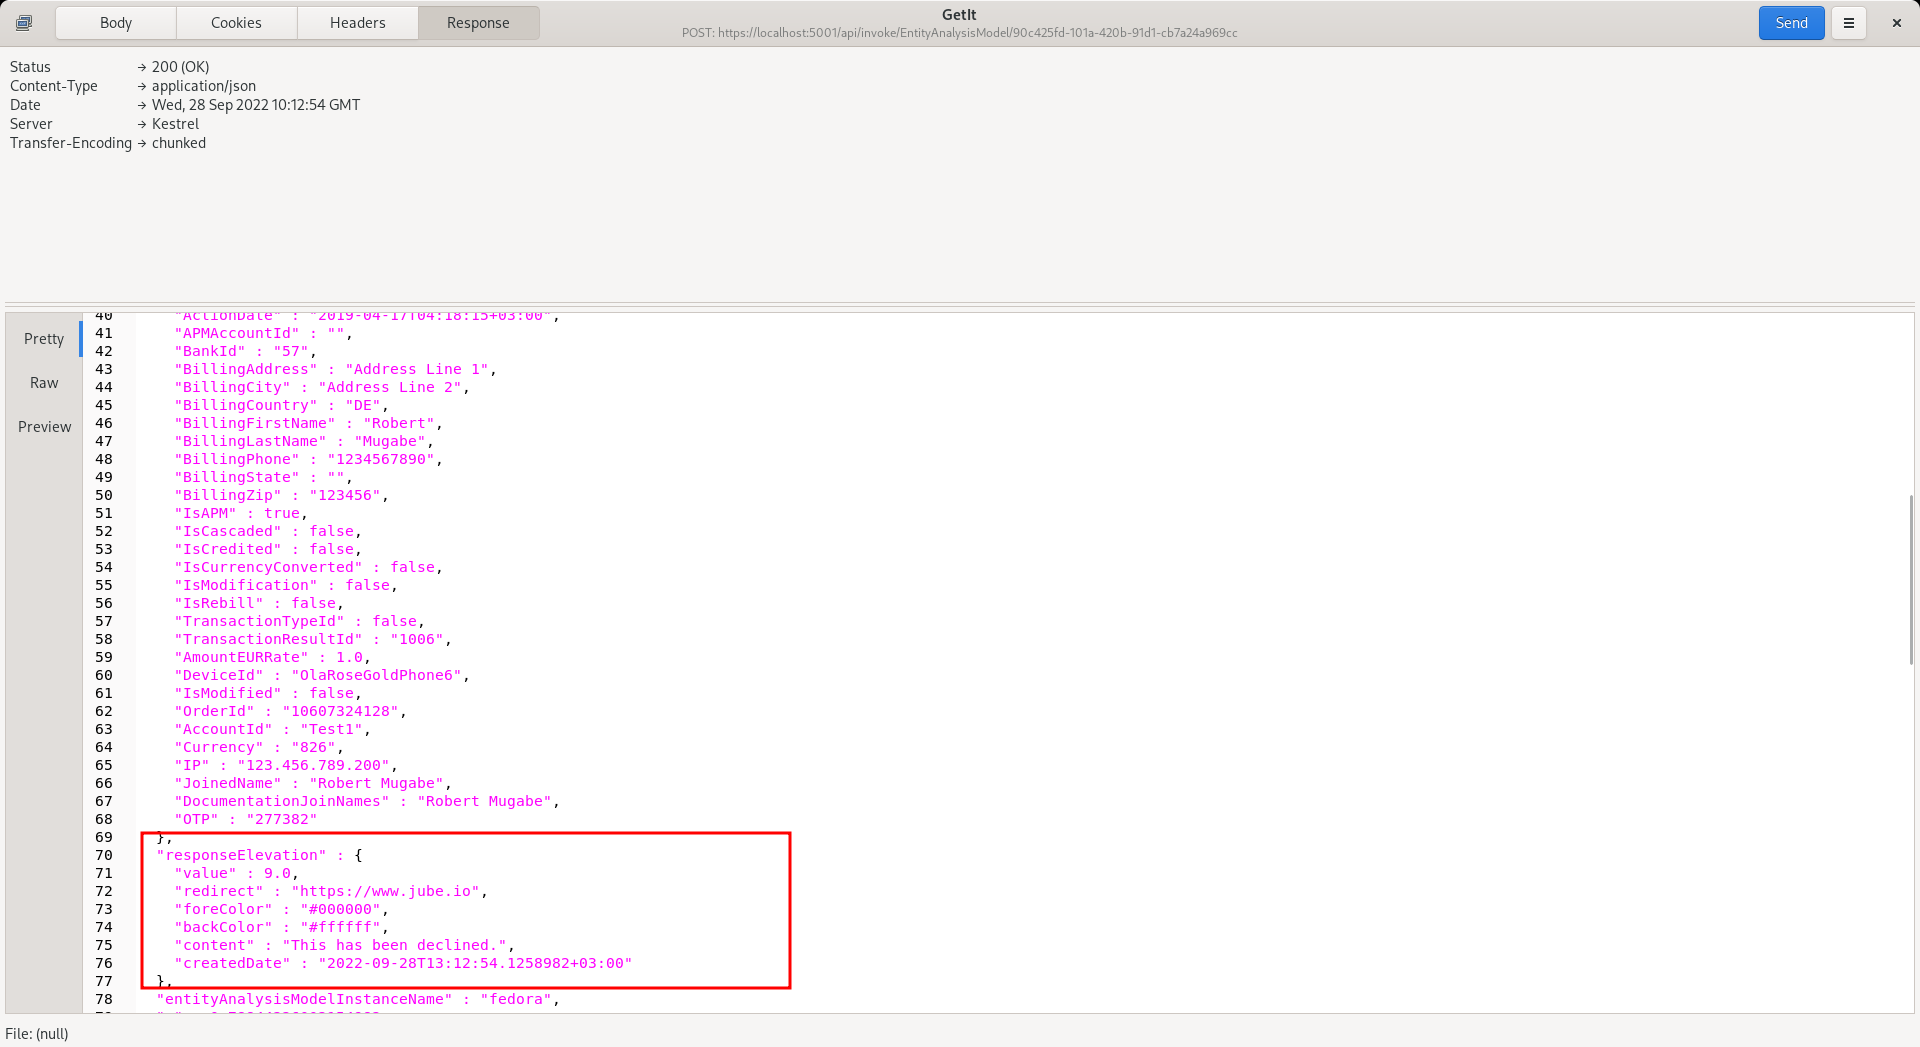
Task: Select the Preview view tab
Action: [44, 427]
